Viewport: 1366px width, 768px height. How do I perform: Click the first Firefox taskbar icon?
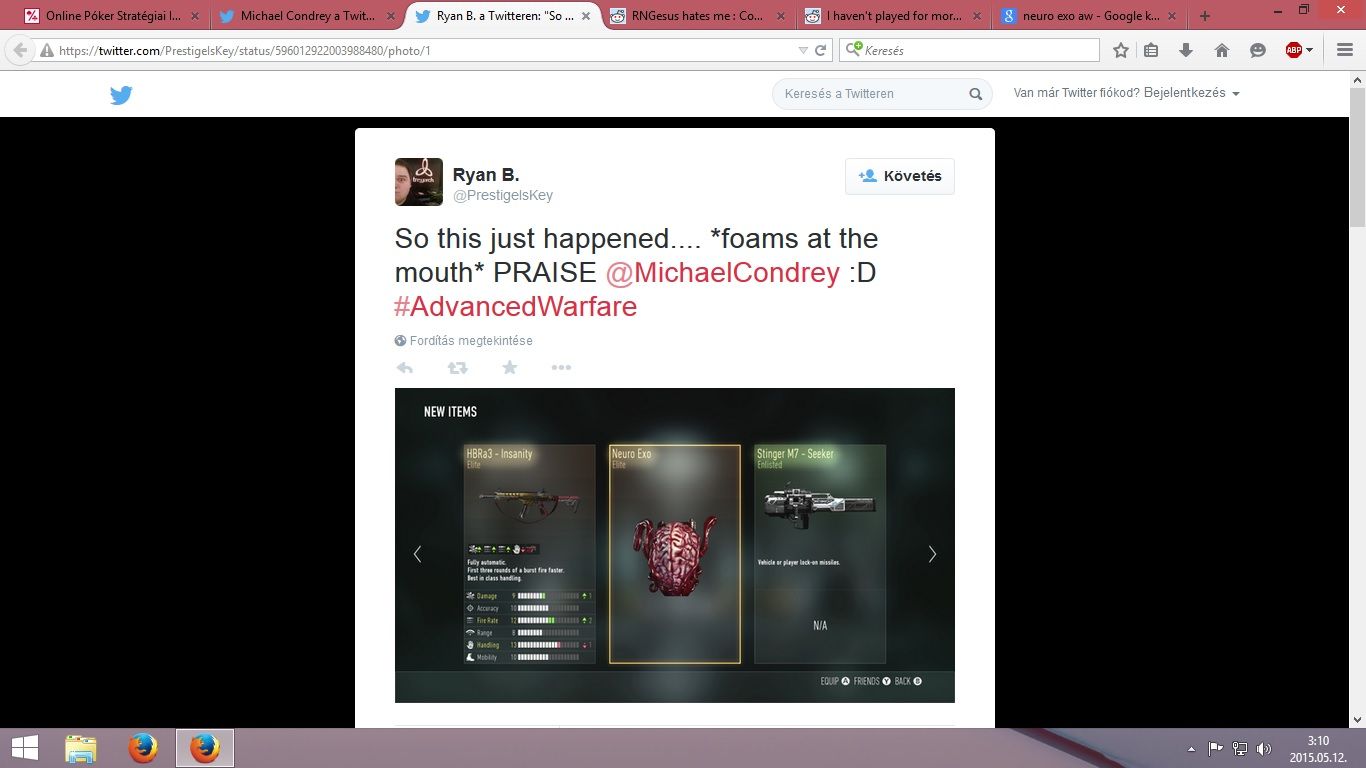click(143, 748)
